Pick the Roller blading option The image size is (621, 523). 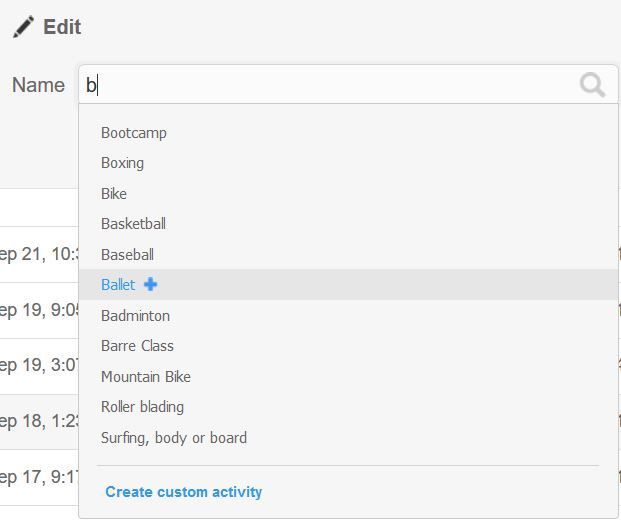(142, 407)
